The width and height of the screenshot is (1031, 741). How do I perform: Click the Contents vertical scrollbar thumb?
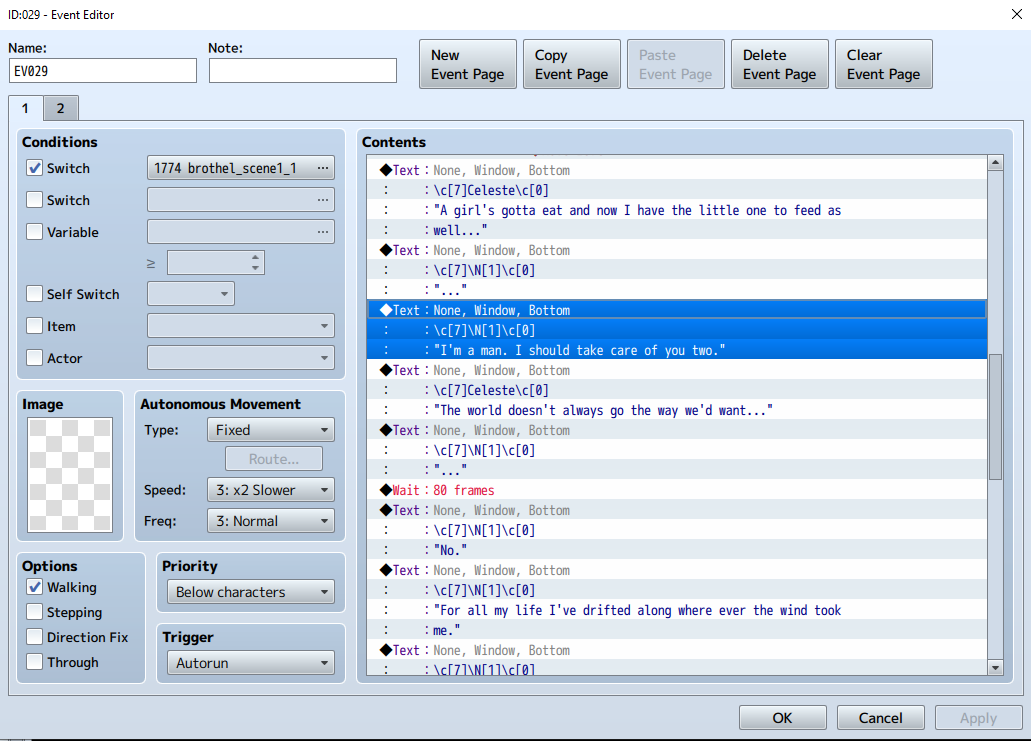pos(995,417)
